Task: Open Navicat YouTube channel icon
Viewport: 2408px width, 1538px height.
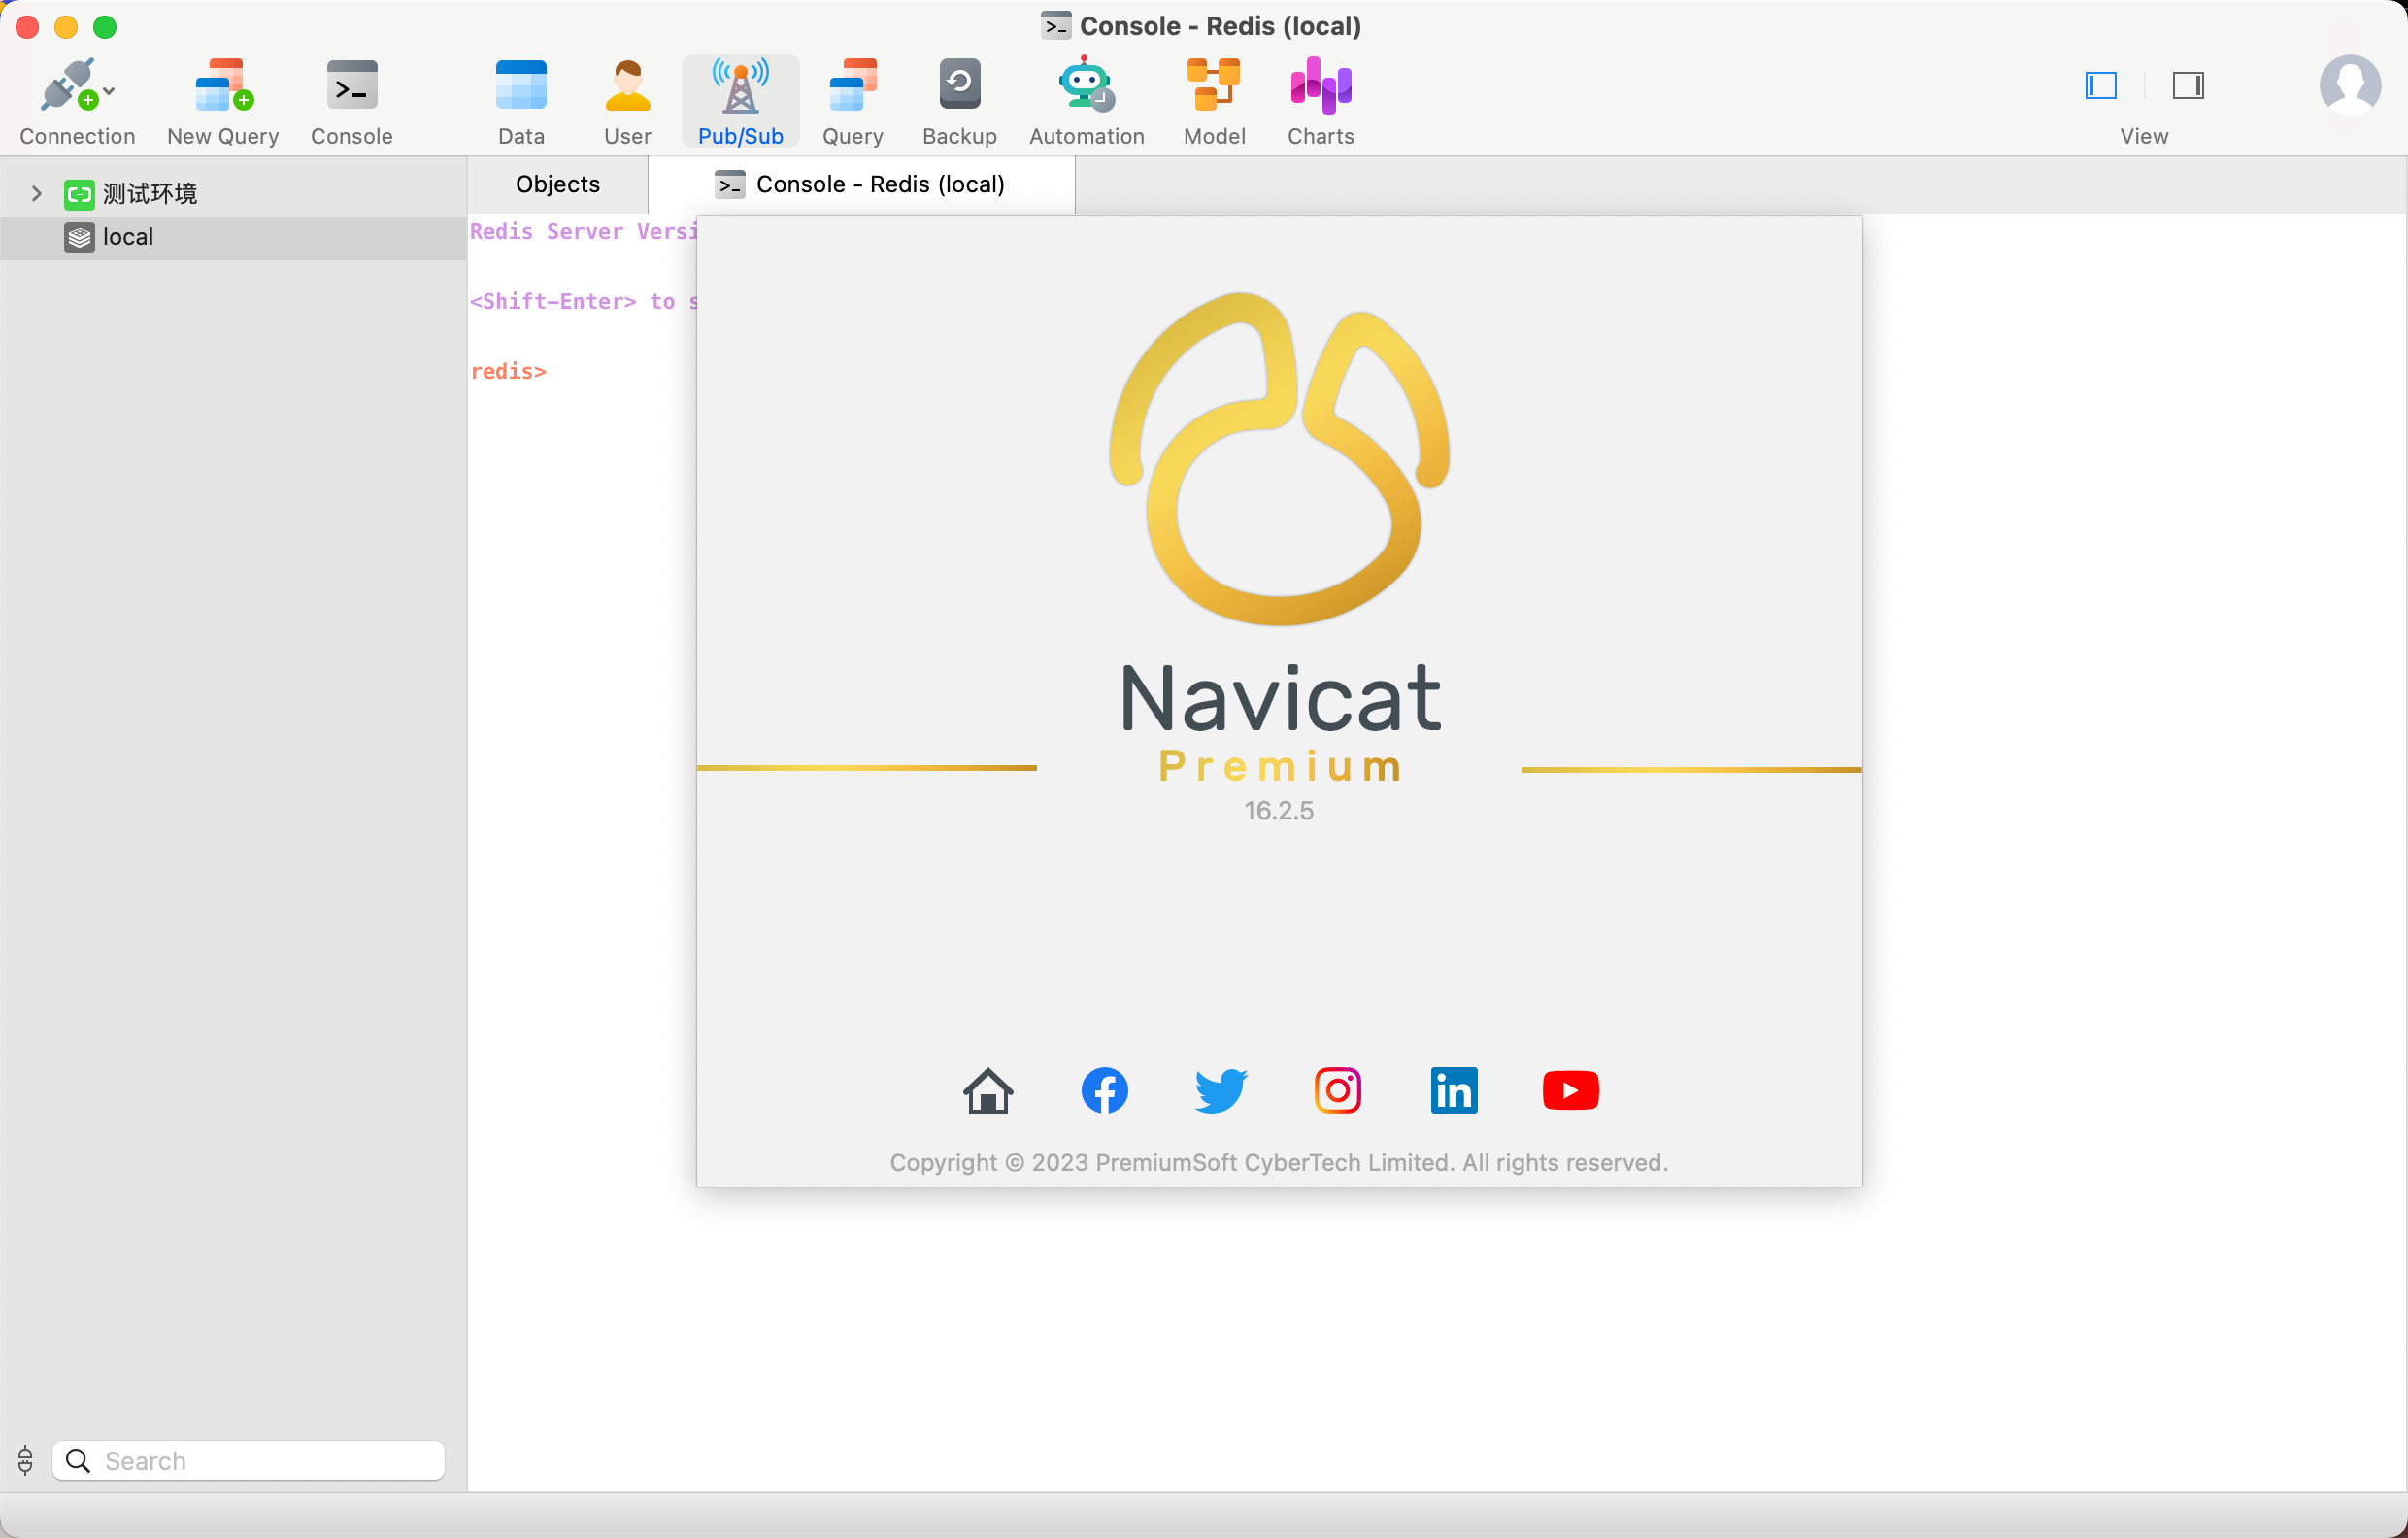Action: 1571,1090
